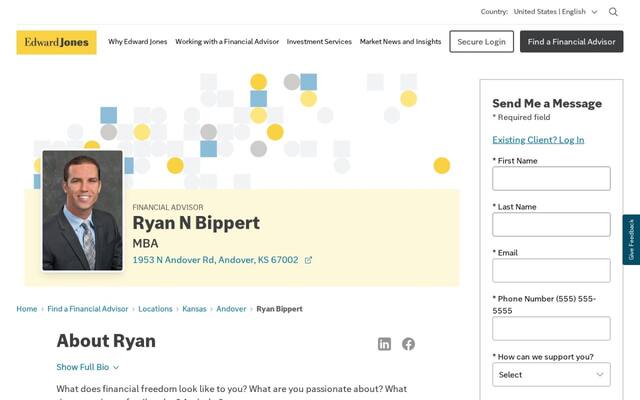Open the Give Feedback side tab
Viewport: 640px width, 400px height.
pyautogui.click(x=631, y=240)
